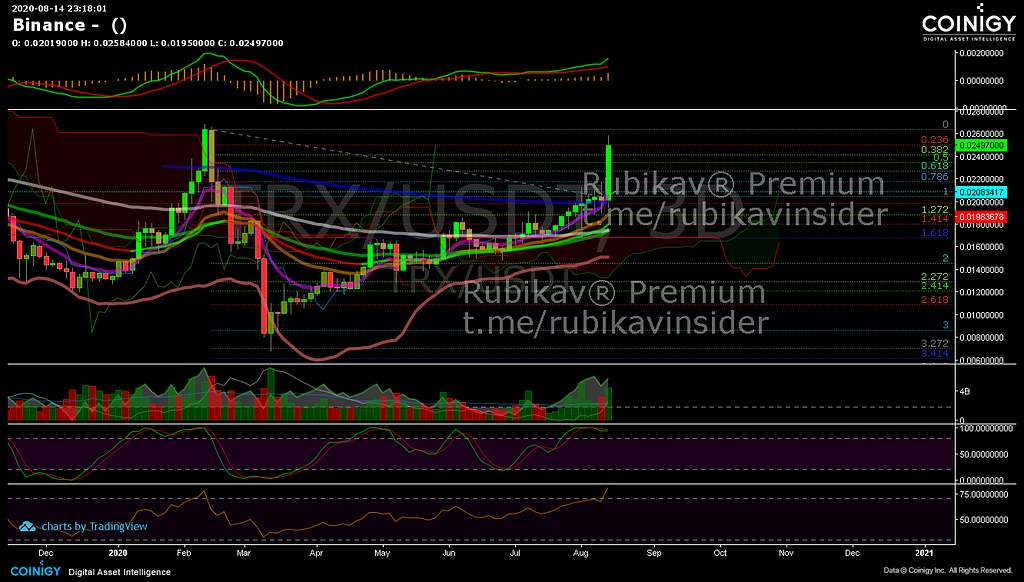Click the 0.01000000 price axis label
The height and width of the screenshot is (582, 1024).
click(x=982, y=315)
